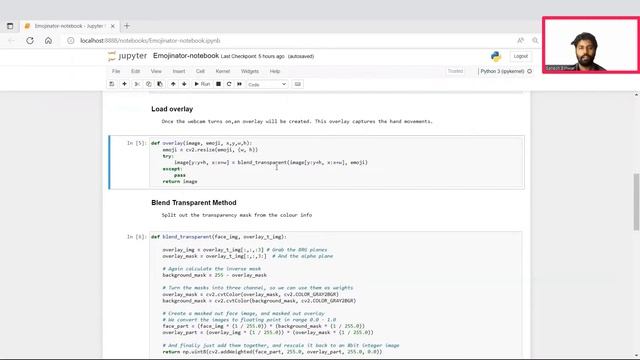This screenshot has height=360, width=640.
Task: Click the Load overlay heading
Action: [172, 109]
